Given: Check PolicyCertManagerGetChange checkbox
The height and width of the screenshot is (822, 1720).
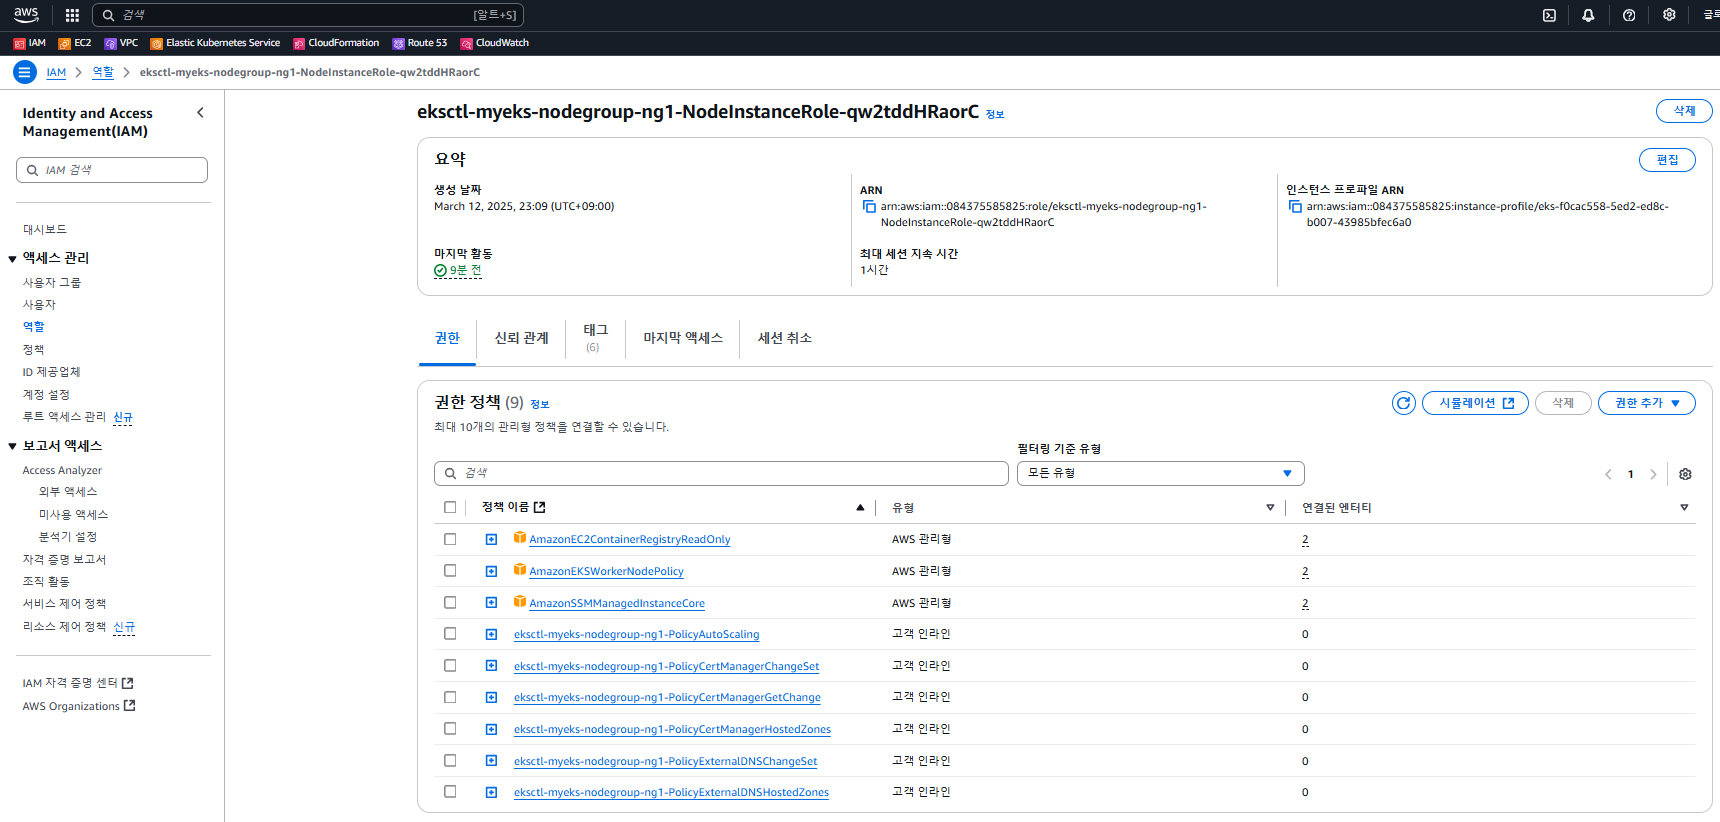Looking at the screenshot, I should 450,697.
